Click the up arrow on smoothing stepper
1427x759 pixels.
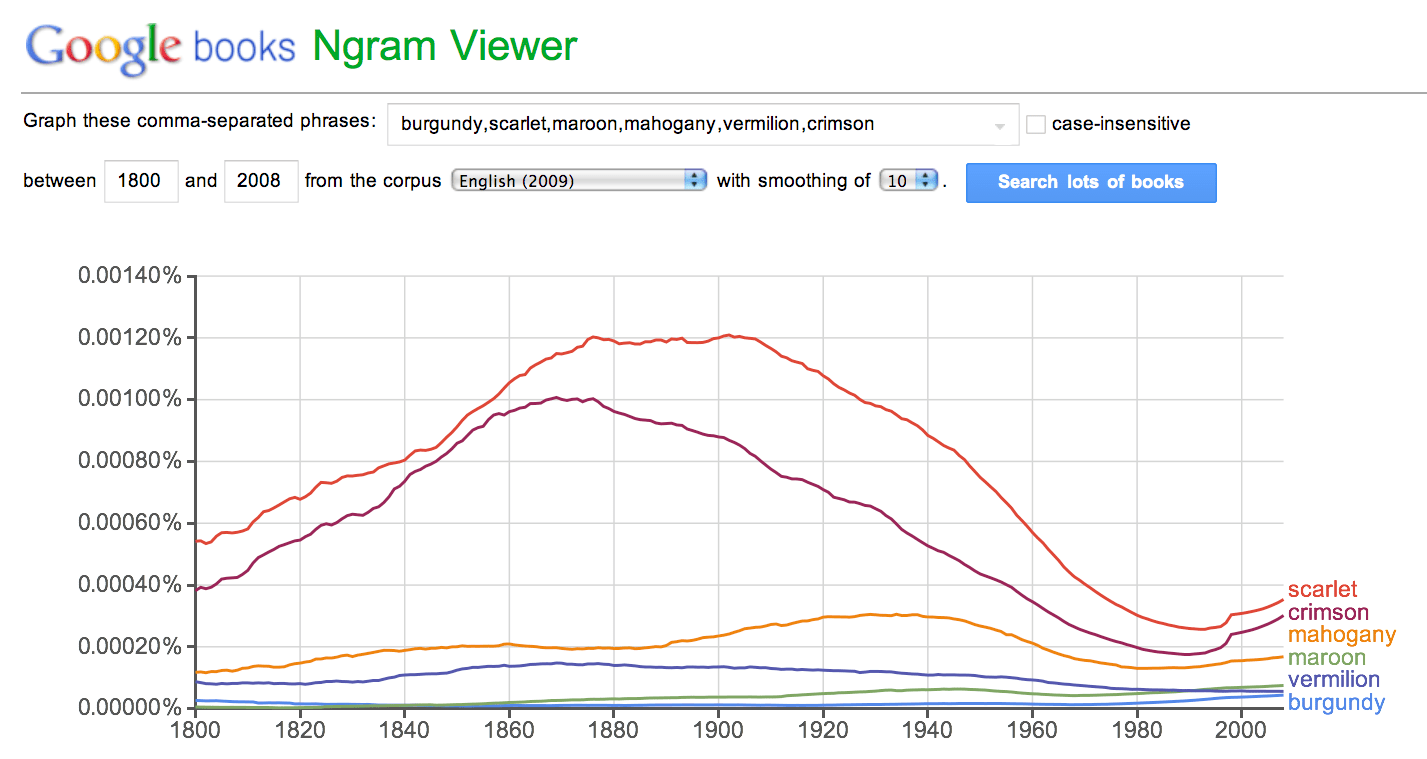click(927, 175)
